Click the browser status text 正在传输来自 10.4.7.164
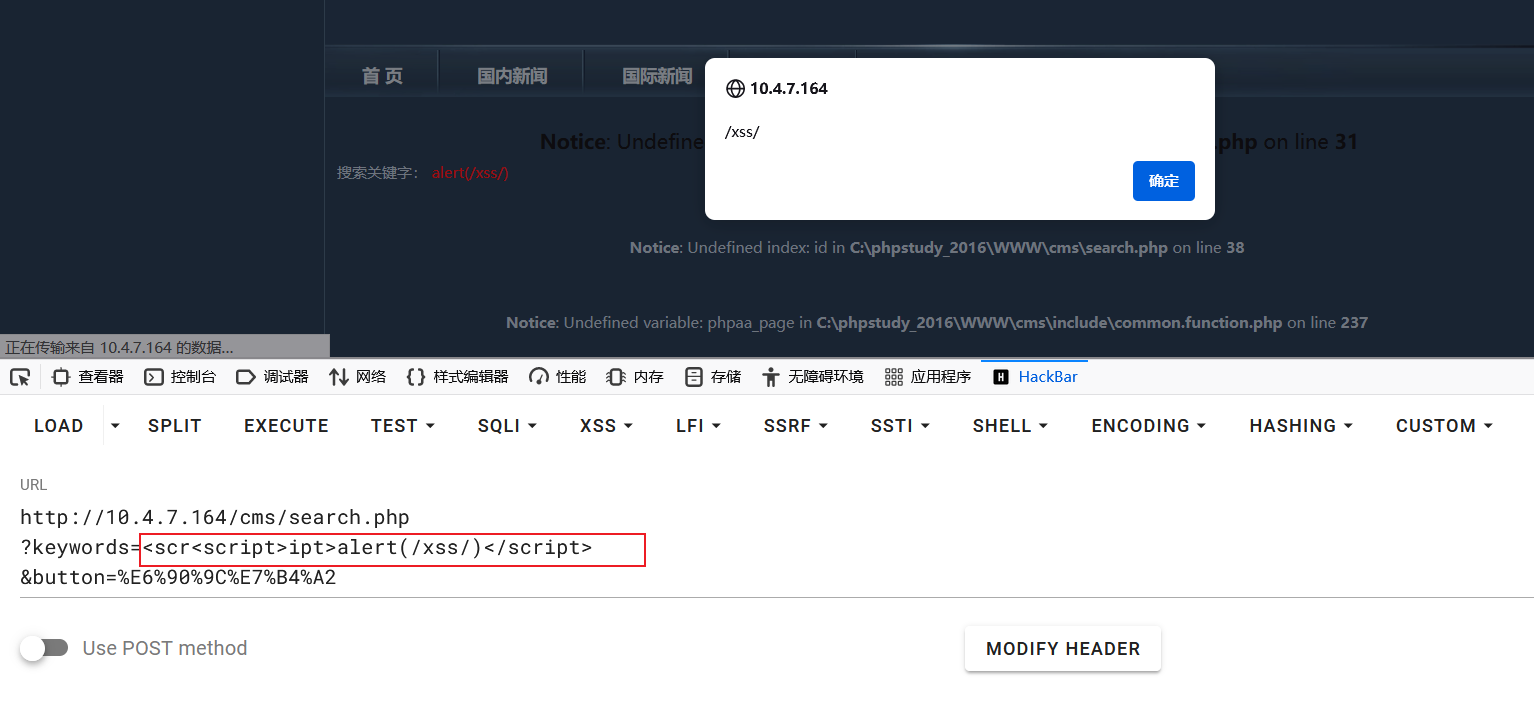The width and height of the screenshot is (1534, 703). coord(119,347)
